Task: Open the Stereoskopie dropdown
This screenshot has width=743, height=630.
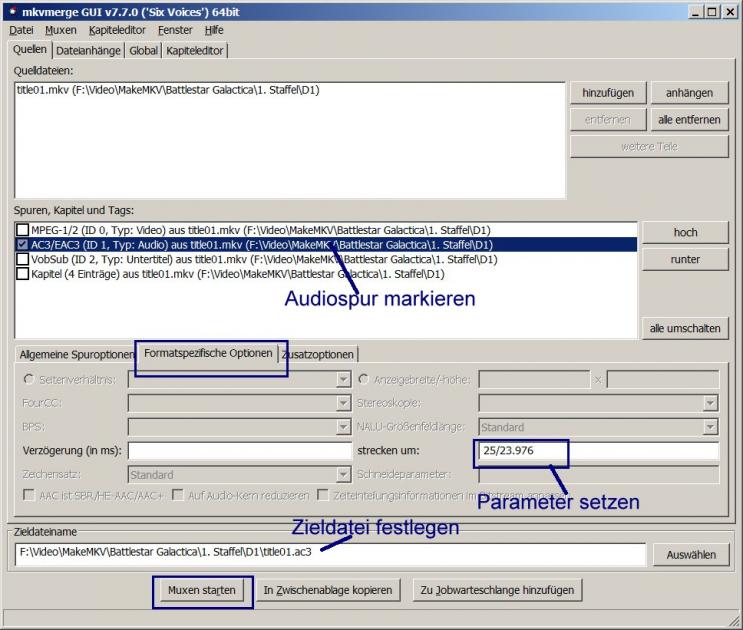Action: point(710,403)
